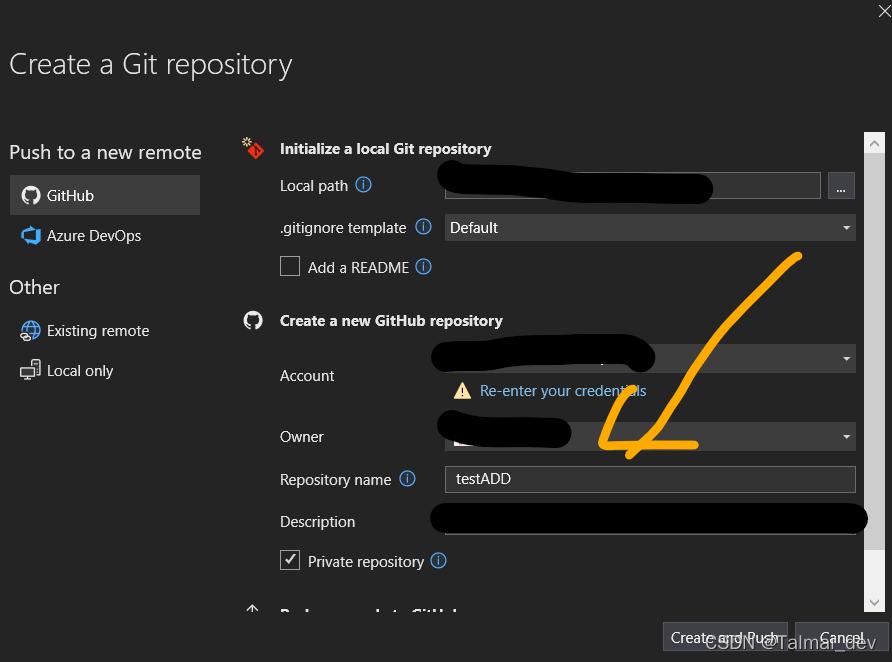
Task: Open the Private repository info icon
Action: click(x=439, y=561)
